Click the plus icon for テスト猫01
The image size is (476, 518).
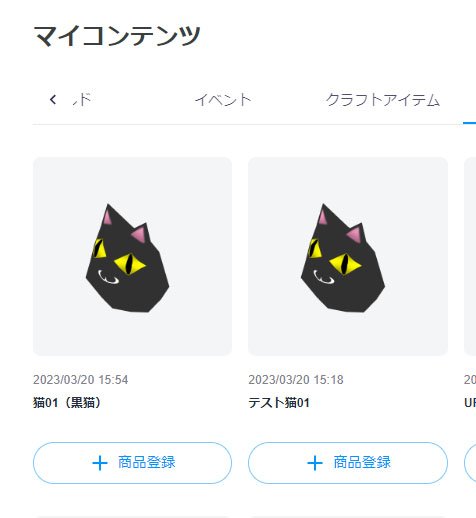[x=315, y=463]
